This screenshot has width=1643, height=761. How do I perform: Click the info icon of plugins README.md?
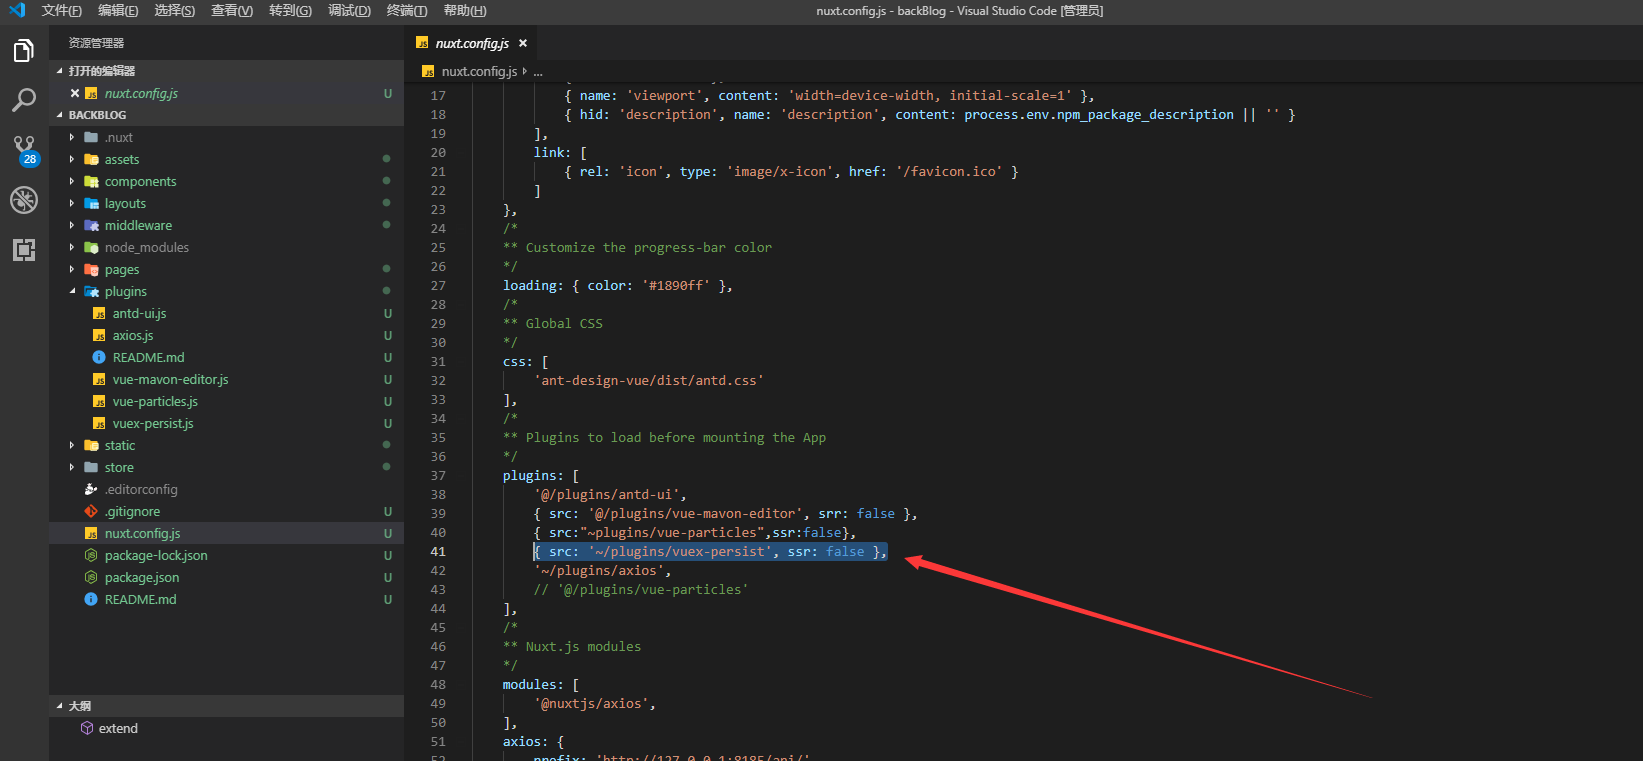pyautogui.click(x=99, y=358)
